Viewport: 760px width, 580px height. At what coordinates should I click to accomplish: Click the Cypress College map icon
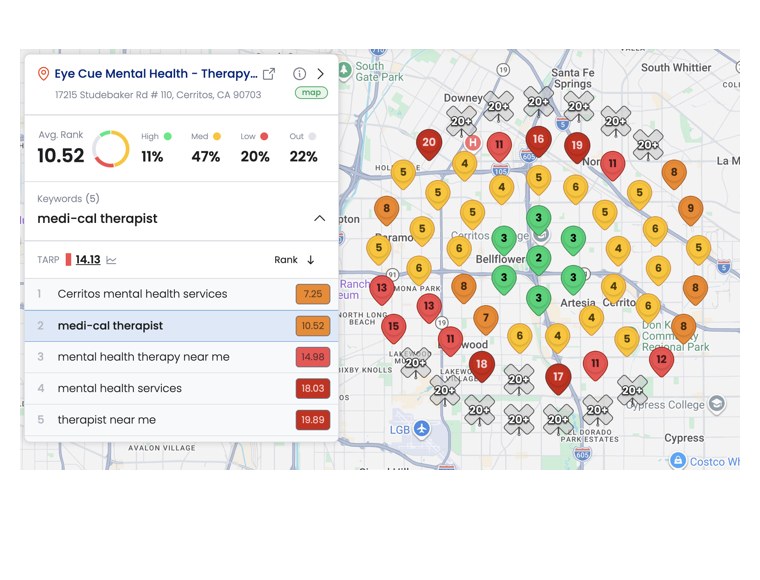(717, 404)
